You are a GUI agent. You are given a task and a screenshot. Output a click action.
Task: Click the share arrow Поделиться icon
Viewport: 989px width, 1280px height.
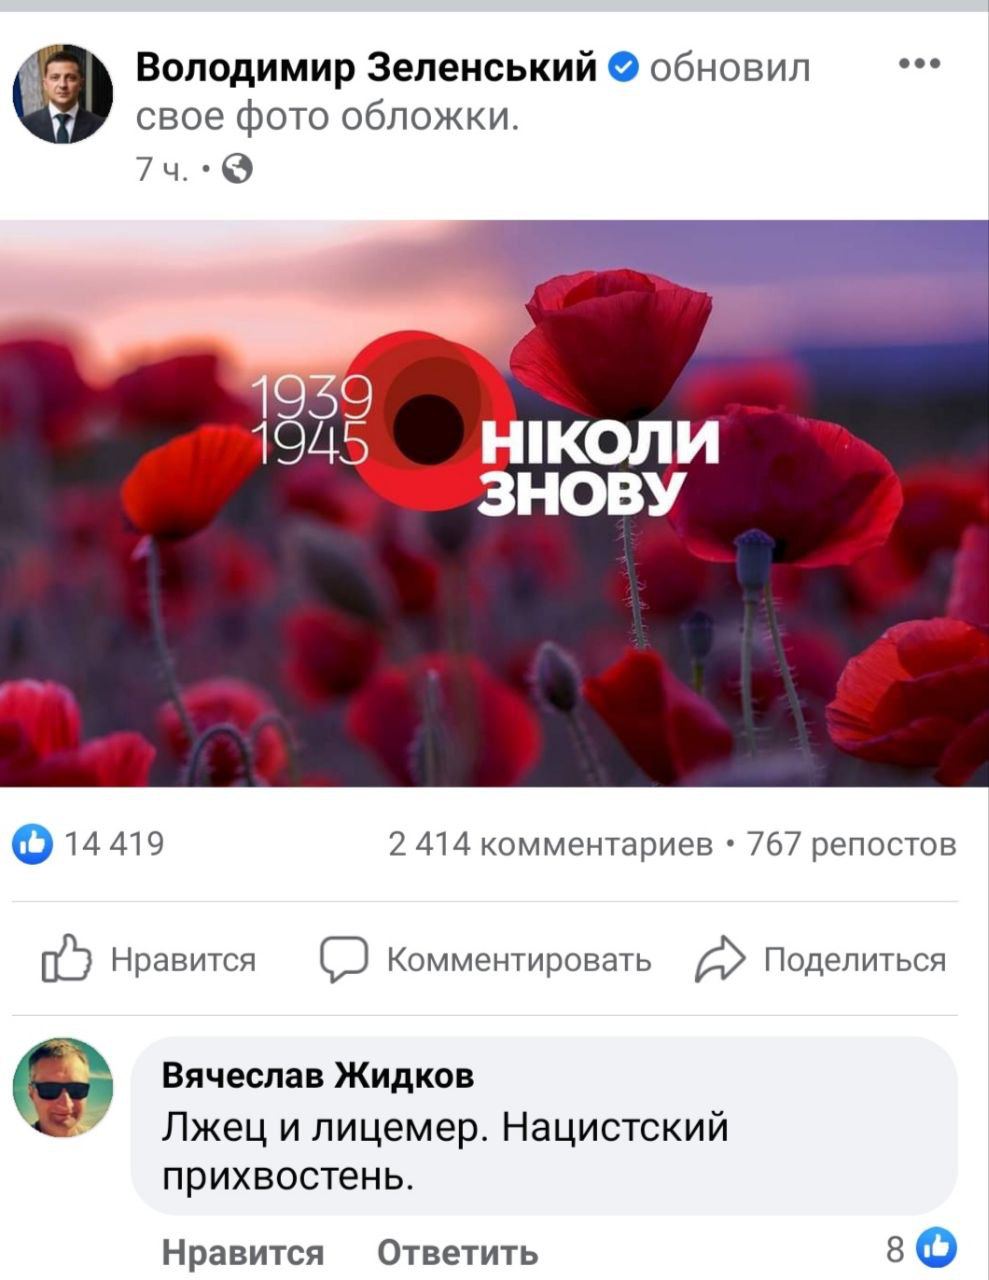720,960
